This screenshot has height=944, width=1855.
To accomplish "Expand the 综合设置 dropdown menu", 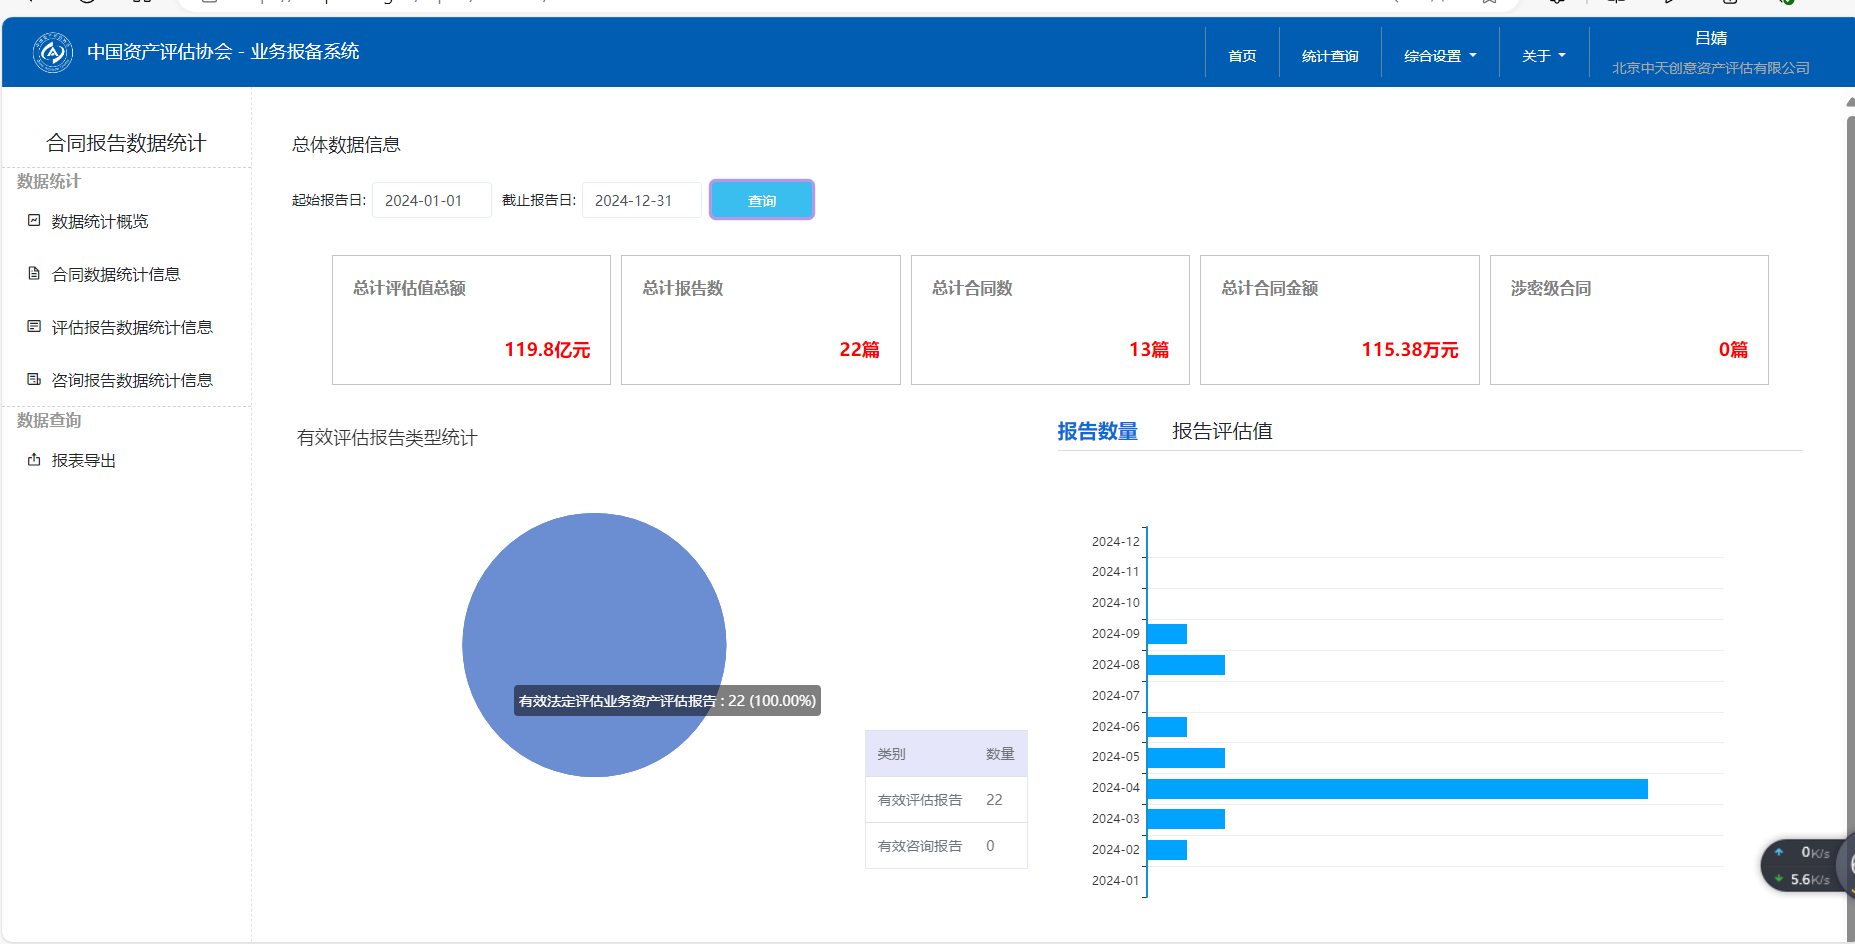I will click(x=1439, y=56).
